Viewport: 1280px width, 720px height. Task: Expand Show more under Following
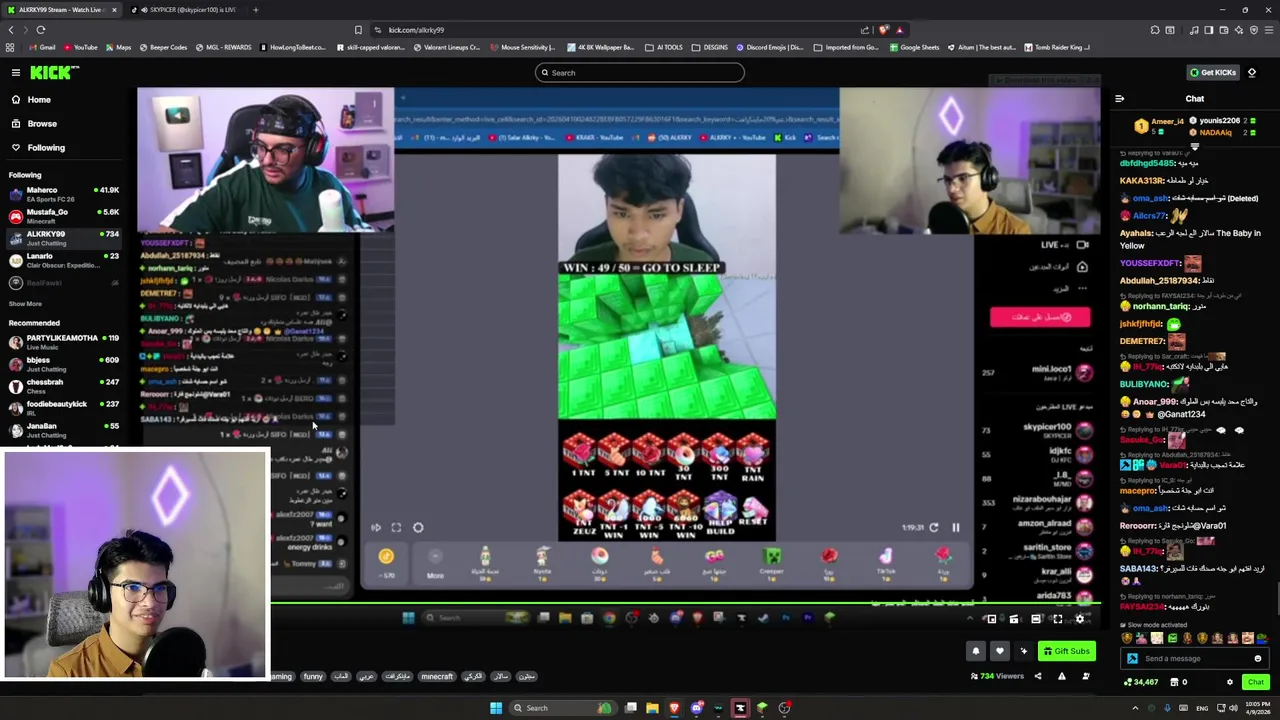(25, 304)
